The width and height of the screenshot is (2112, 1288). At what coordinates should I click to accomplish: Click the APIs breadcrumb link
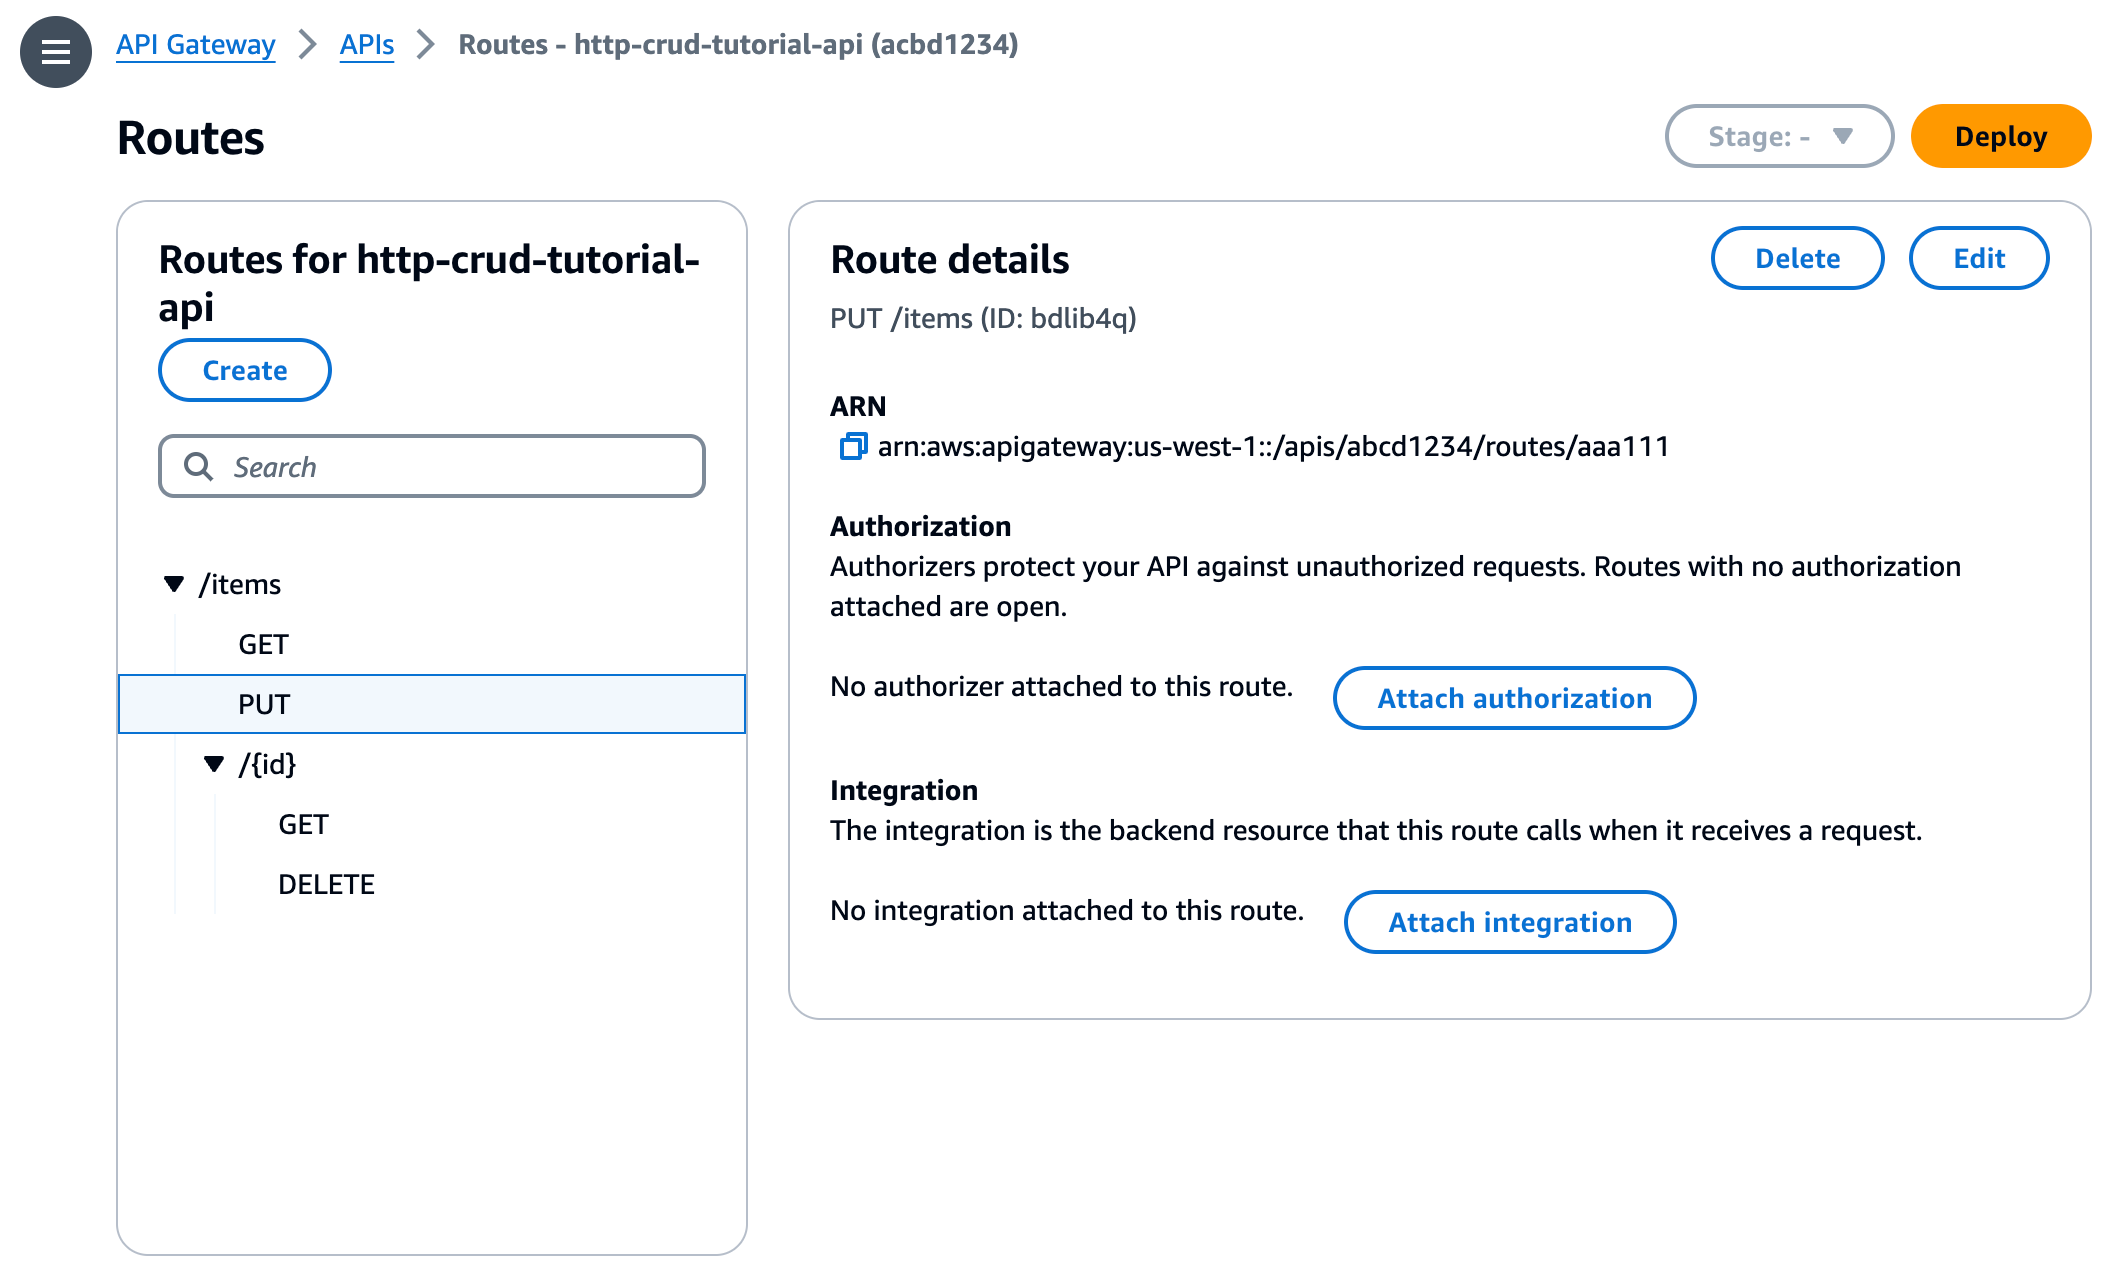click(x=368, y=42)
